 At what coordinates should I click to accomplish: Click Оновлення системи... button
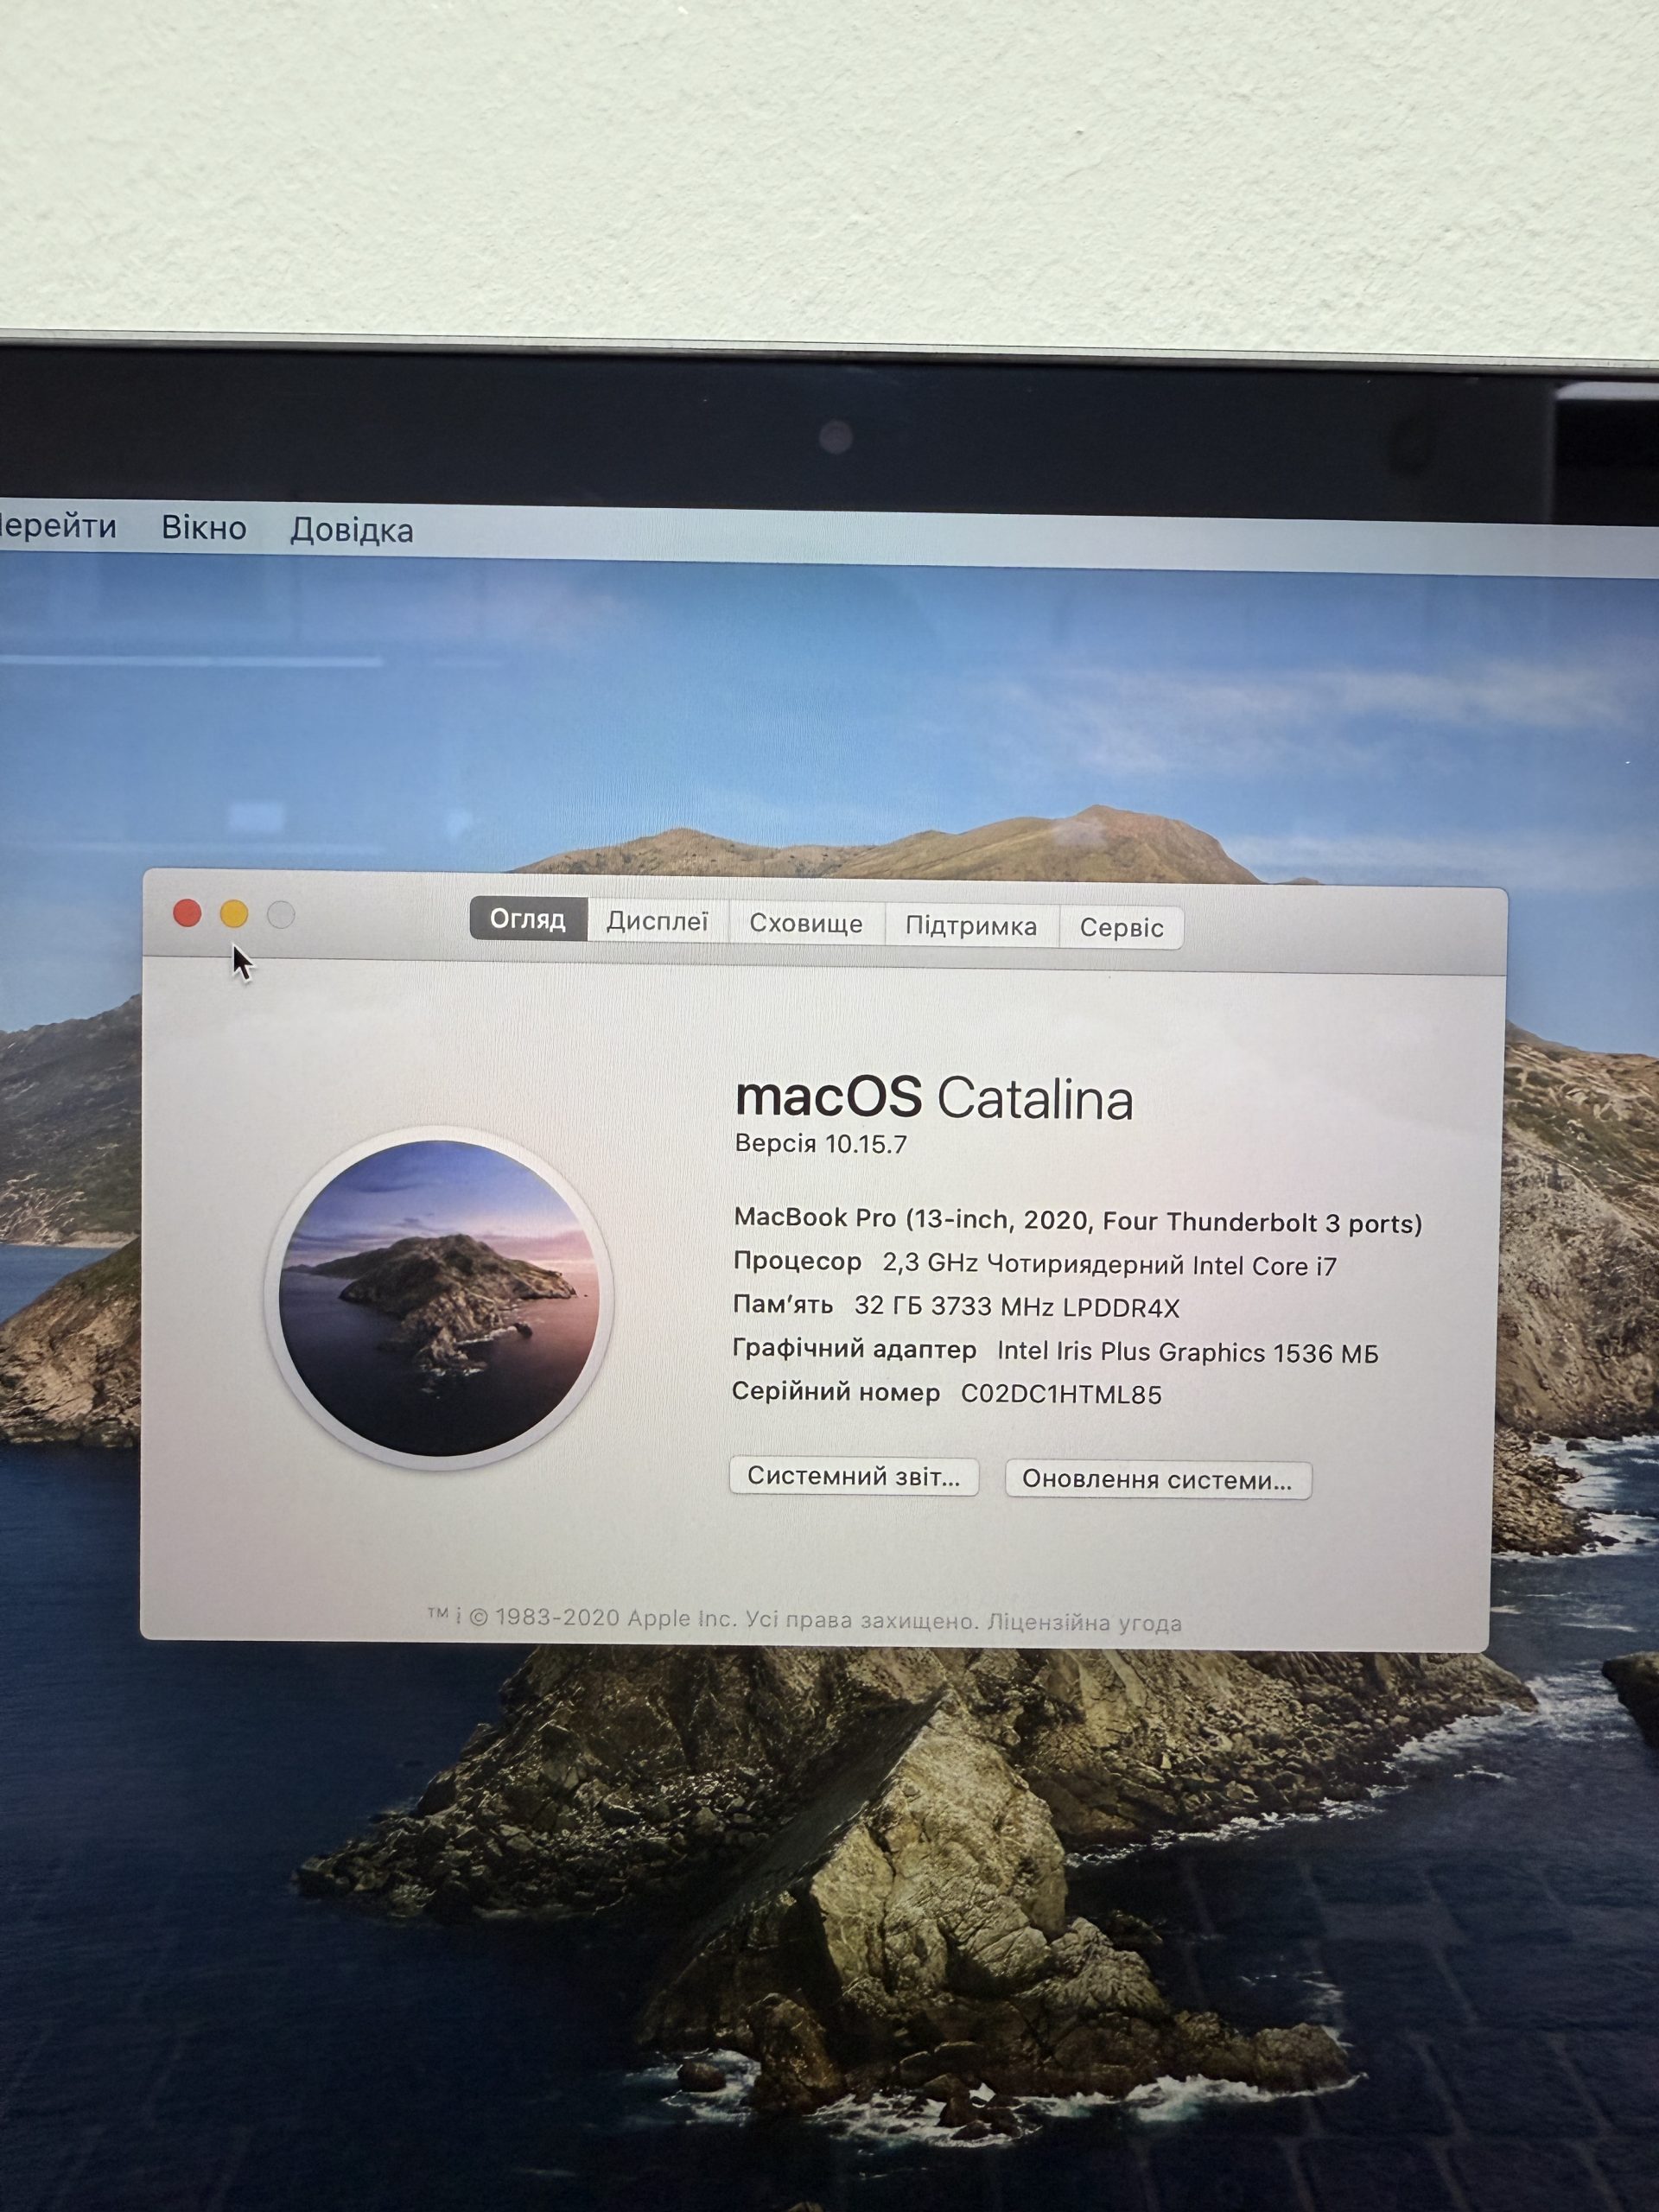point(1158,1480)
